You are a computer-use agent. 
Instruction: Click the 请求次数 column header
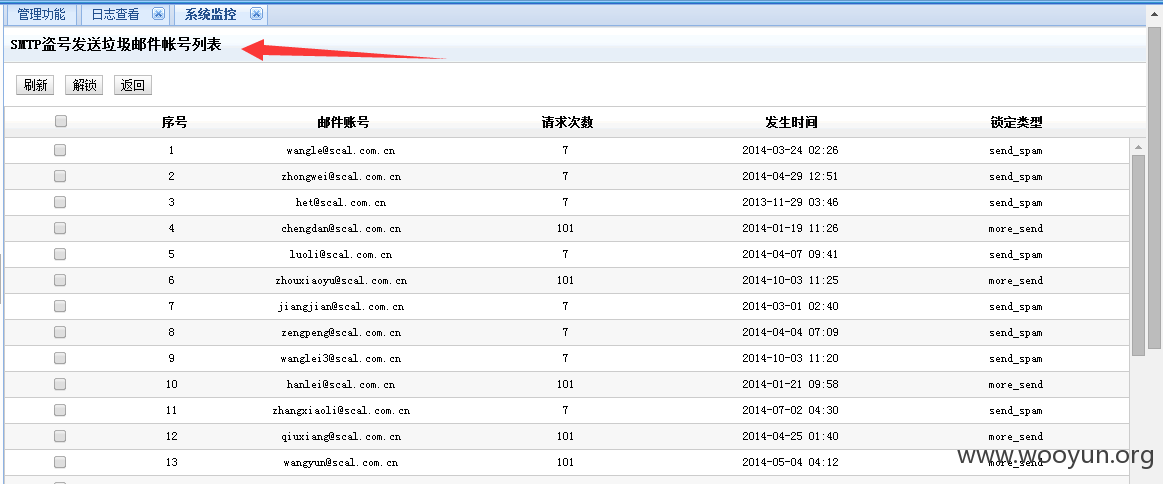point(567,122)
